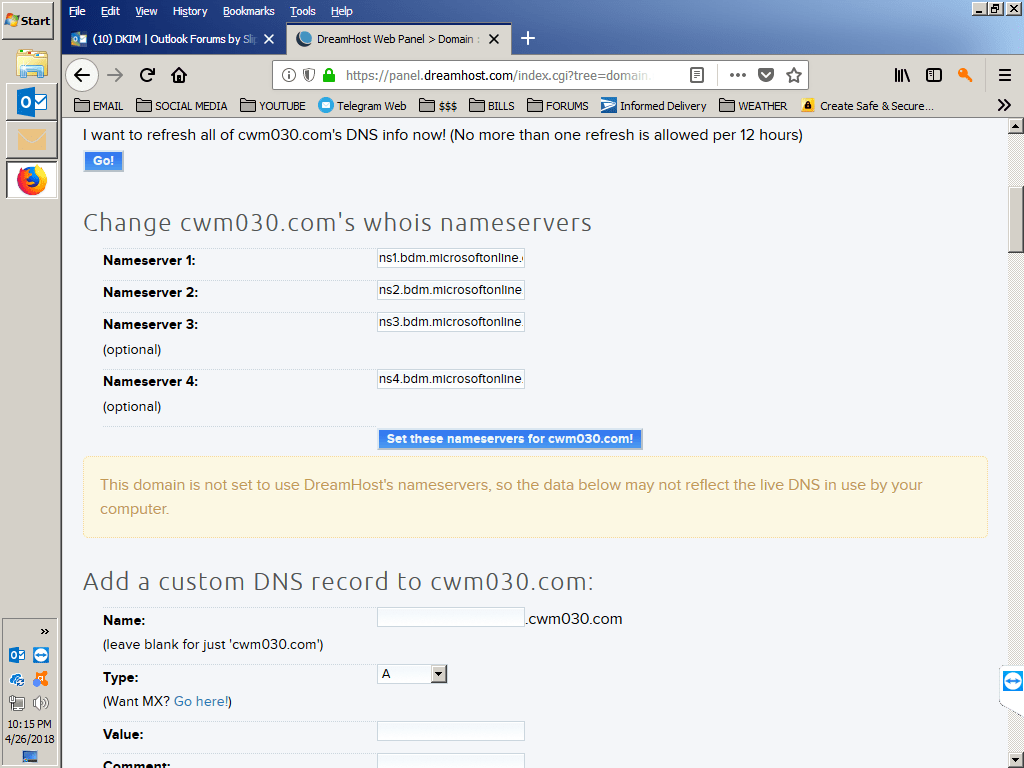The height and width of the screenshot is (768, 1024).
Task: Click inside the Nameserver 1 field
Action: [450, 257]
